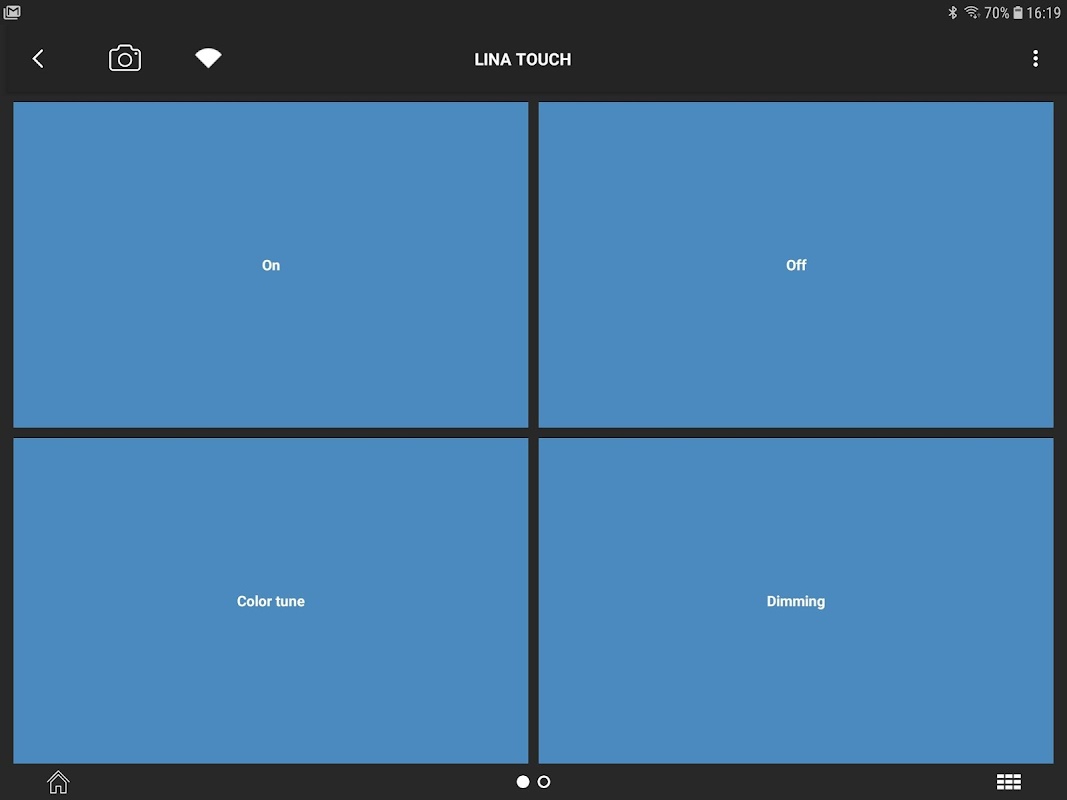Open the three-dot overflow menu
This screenshot has width=1067, height=800.
(x=1035, y=59)
